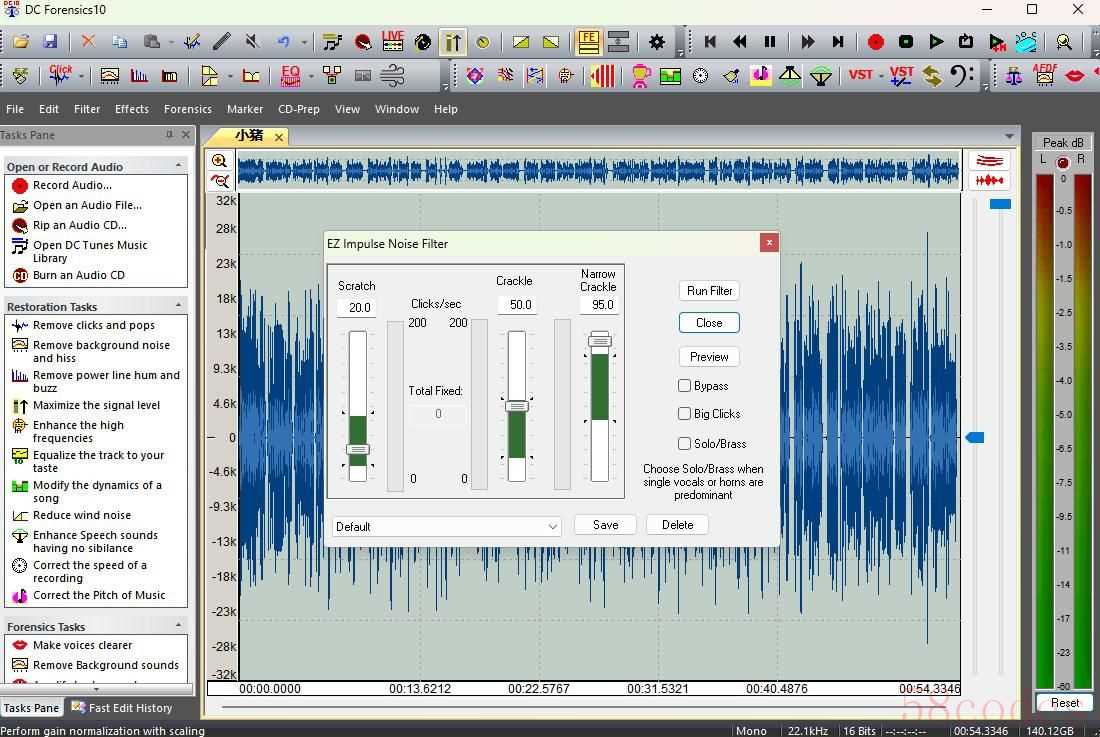Select the VST plugin icon
This screenshot has width=1100, height=737.
[x=861, y=75]
